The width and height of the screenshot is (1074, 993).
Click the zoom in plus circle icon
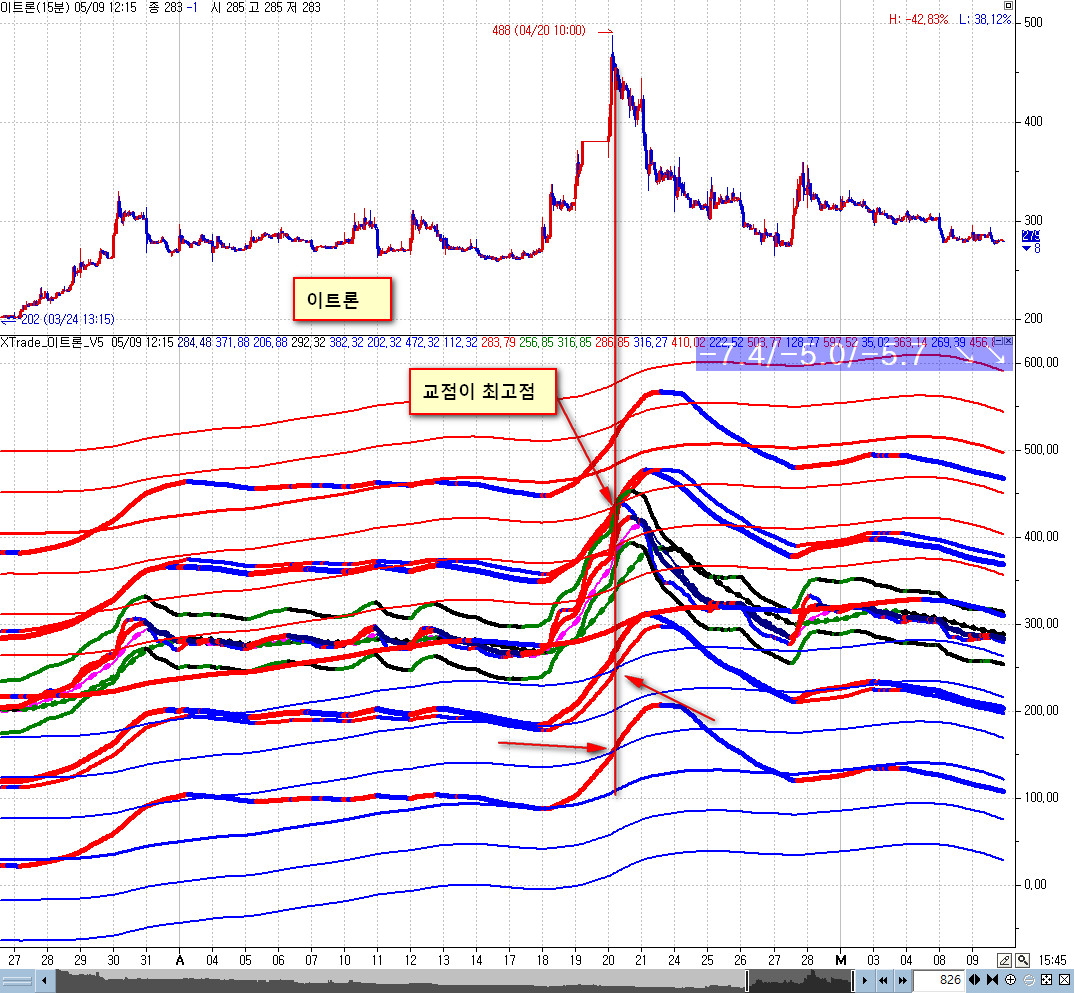point(1011,979)
